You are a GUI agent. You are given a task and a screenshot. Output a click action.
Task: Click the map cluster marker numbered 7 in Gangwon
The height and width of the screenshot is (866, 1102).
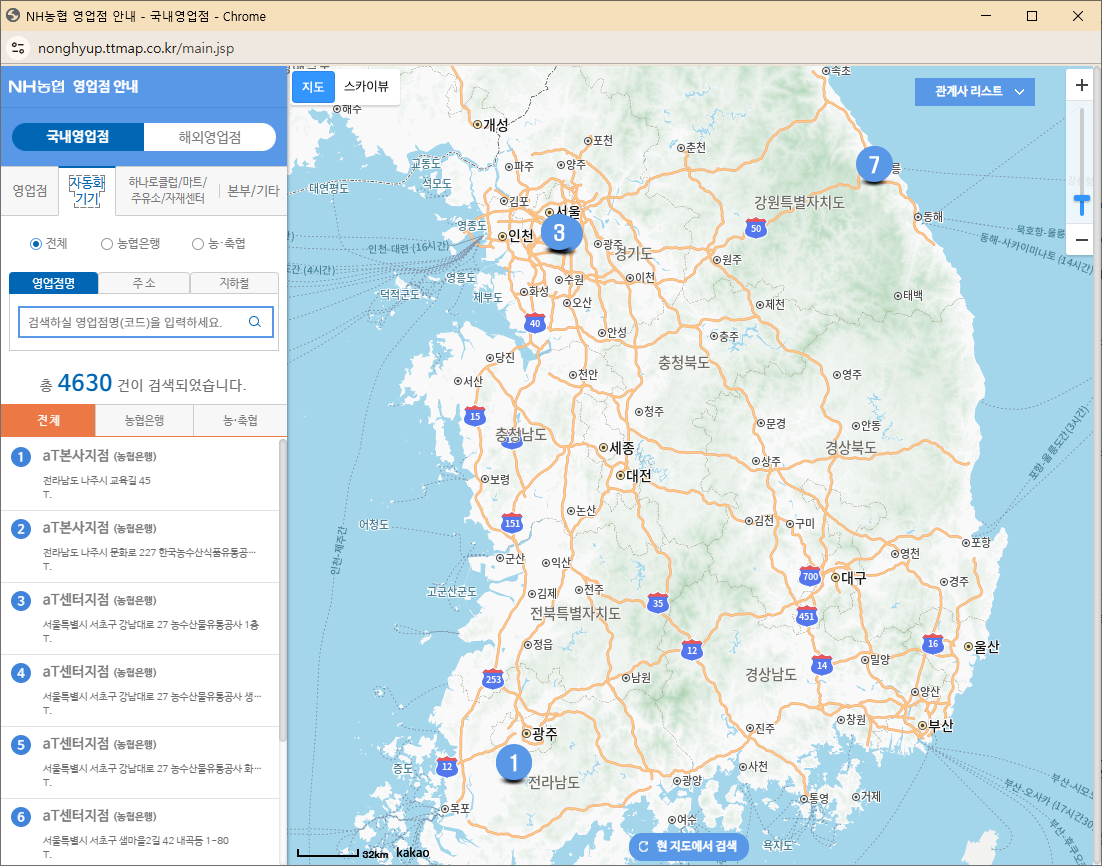(x=874, y=164)
